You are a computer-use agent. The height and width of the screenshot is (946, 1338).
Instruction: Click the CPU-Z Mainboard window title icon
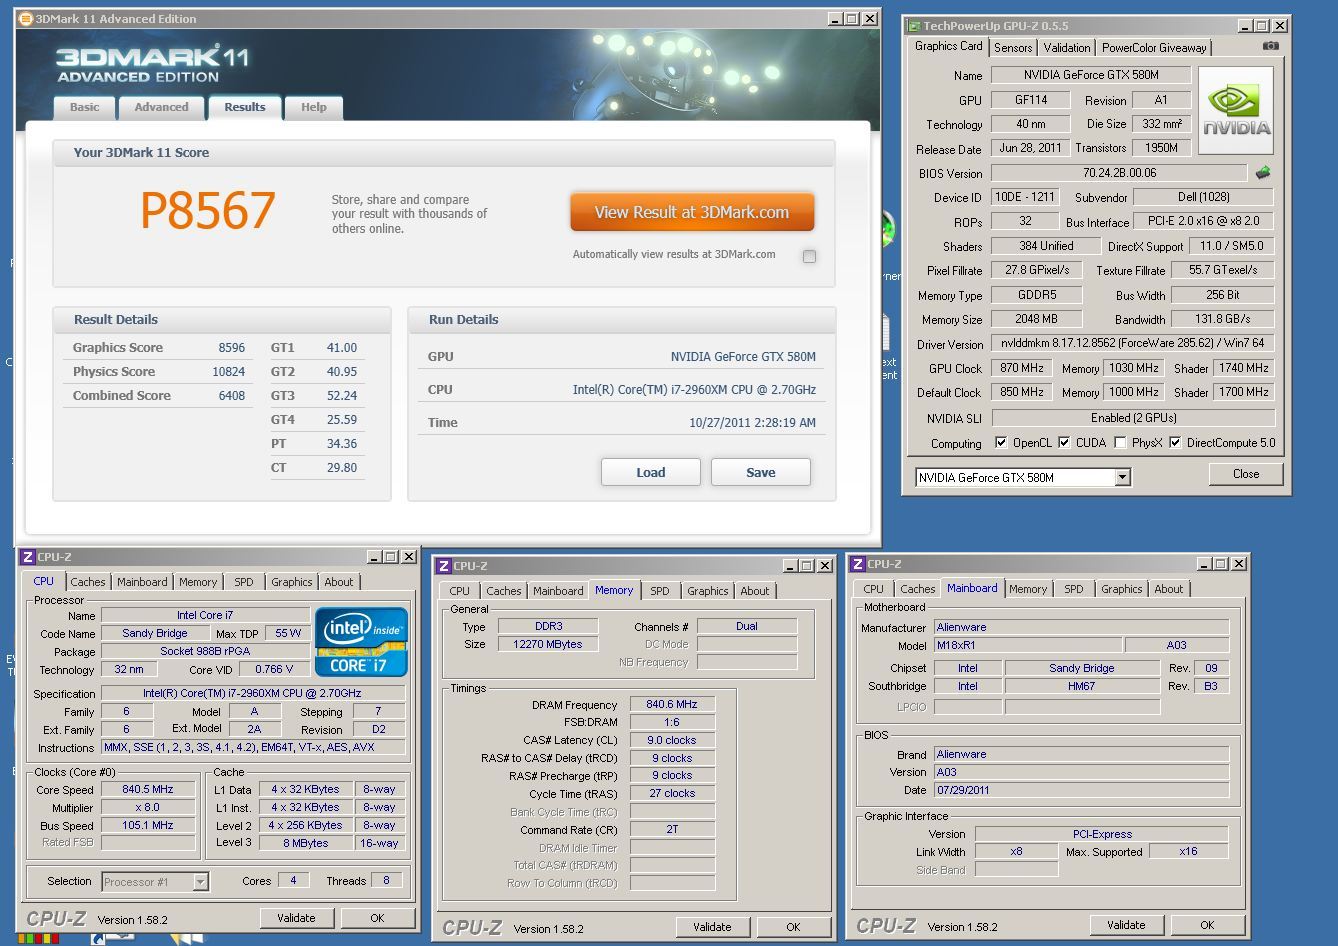click(x=858, y=564)
